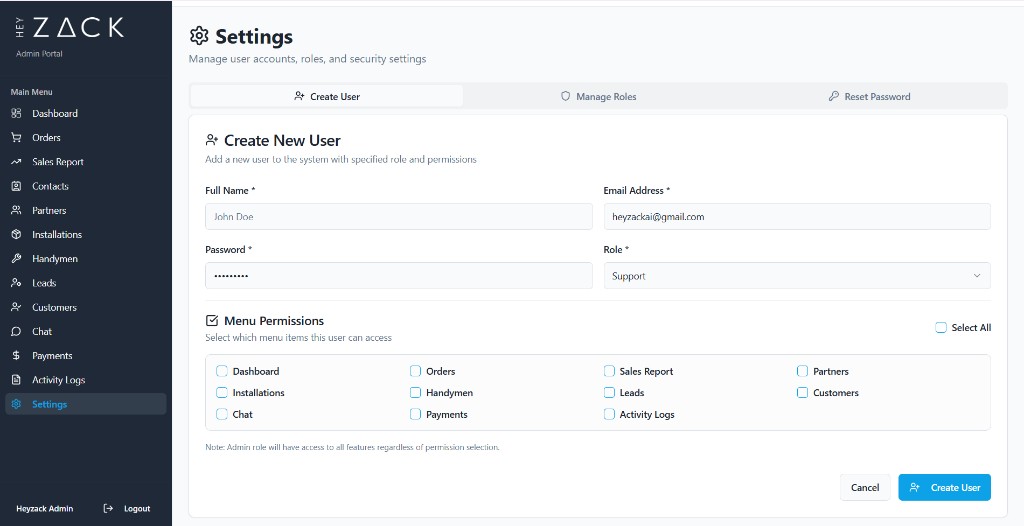Click the Logout link
Viewport: 1024px width, 526px height.
[x=127, y=508]
